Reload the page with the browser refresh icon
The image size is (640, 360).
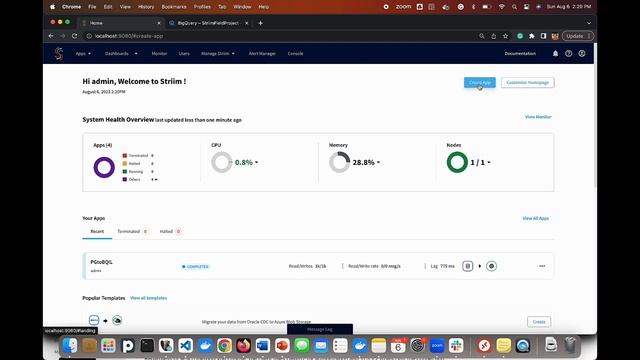tap(74, 36)
